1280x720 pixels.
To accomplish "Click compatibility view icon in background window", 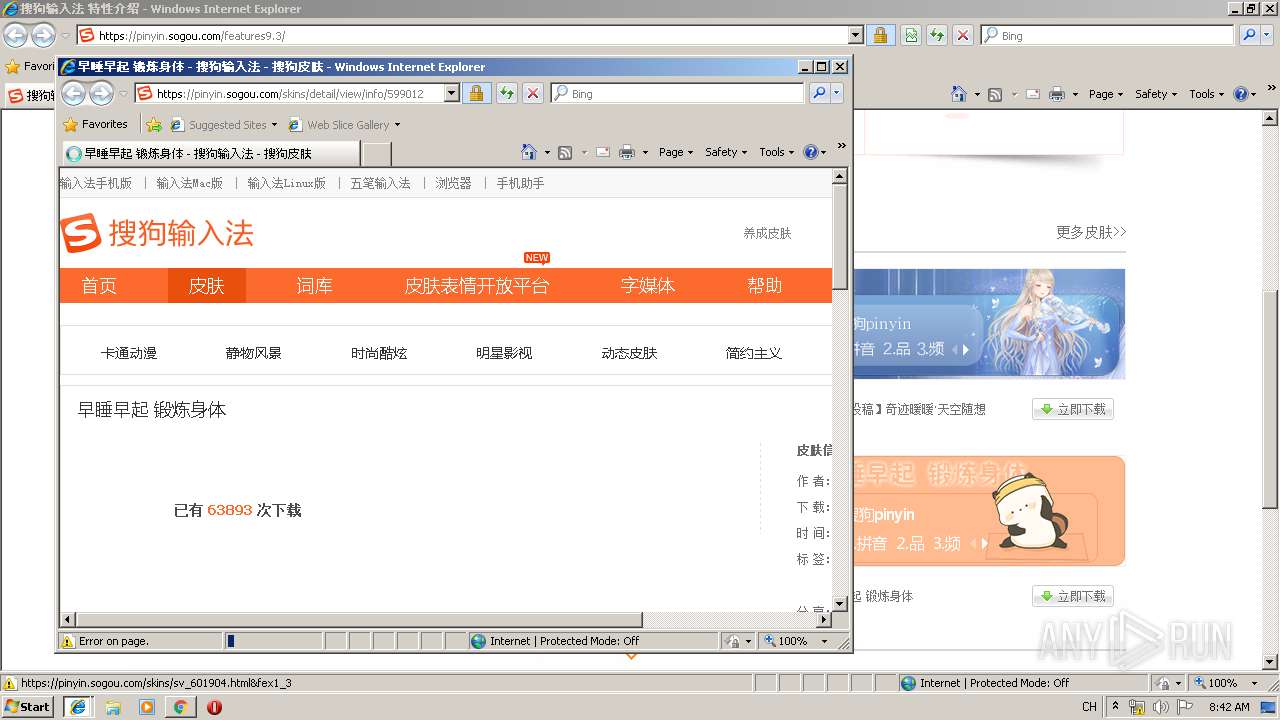I will pos(911,35).
